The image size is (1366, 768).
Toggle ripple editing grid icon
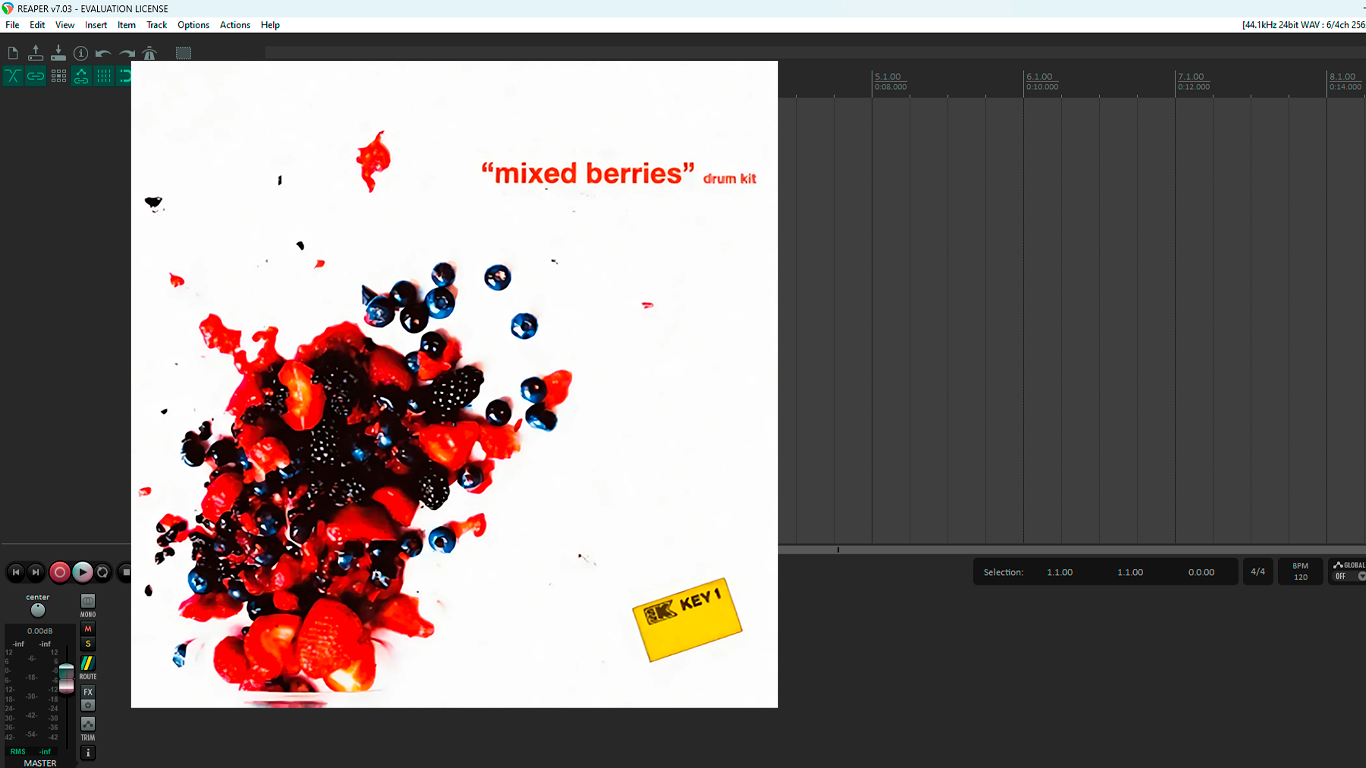pyautogui.click(x=59, y=76)
